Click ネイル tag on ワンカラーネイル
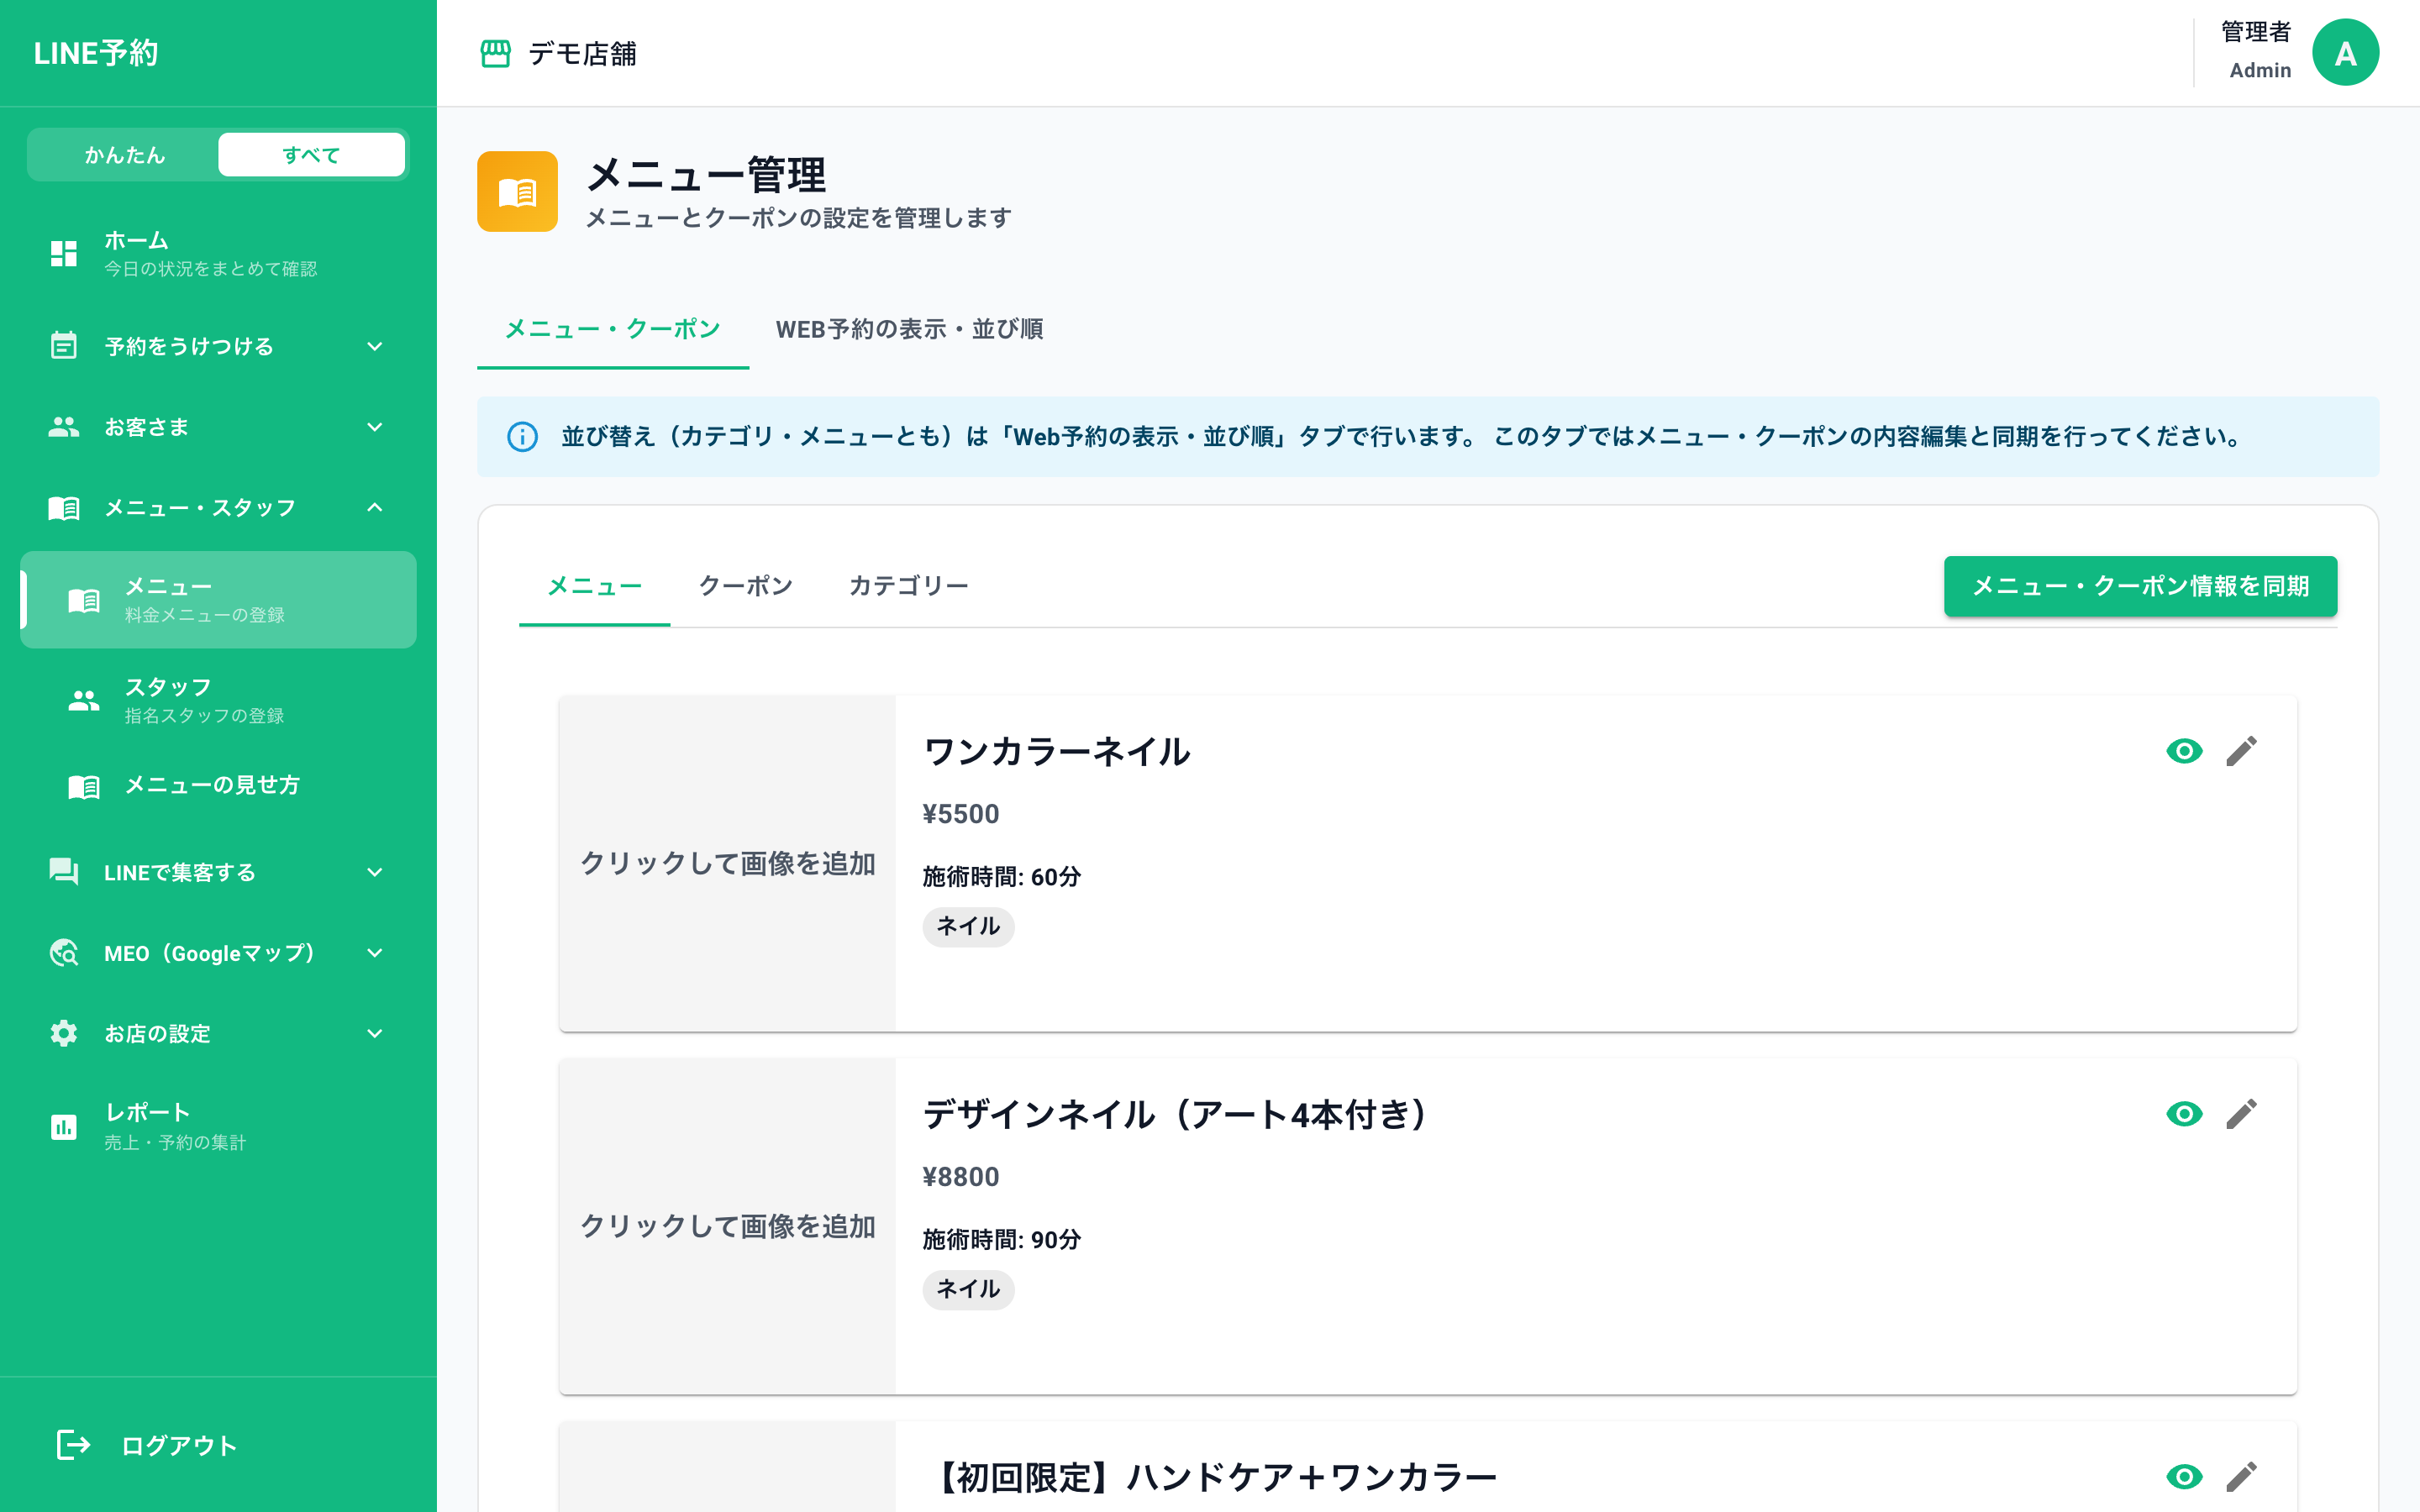 pos(967,926)
